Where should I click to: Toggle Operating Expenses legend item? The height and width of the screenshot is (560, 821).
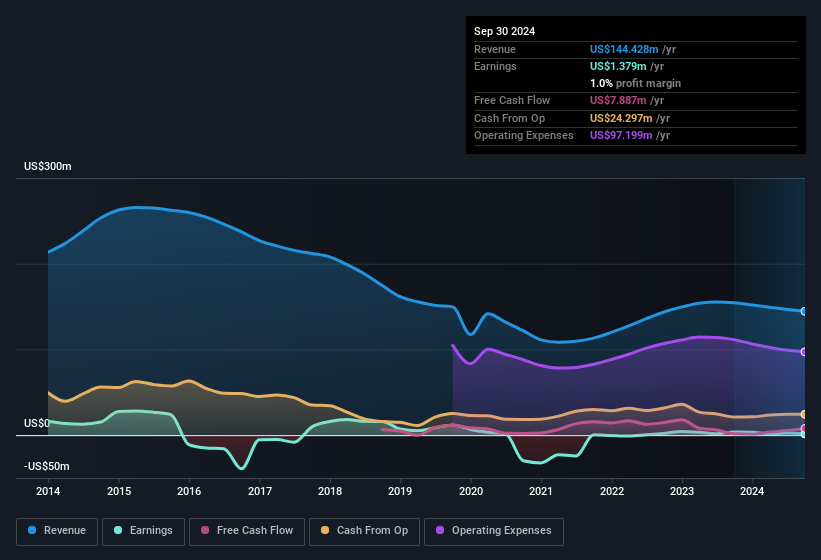pyautogui.click(x=494, y=530)
